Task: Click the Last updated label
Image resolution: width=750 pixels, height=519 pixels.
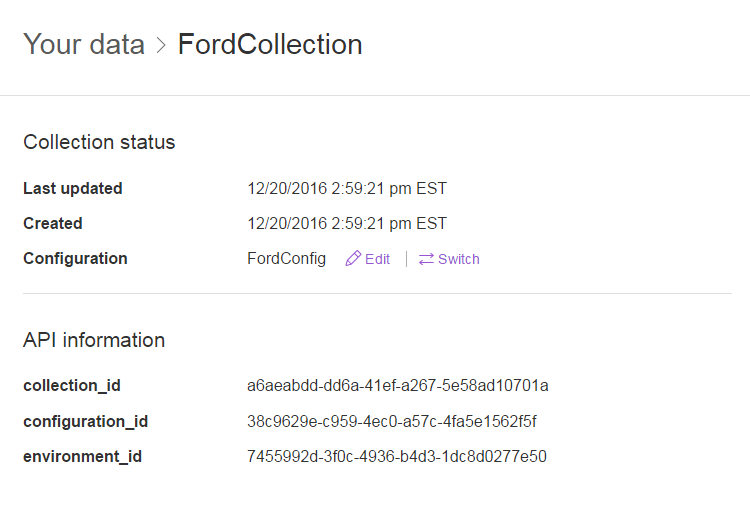Action: click(73, 189)
